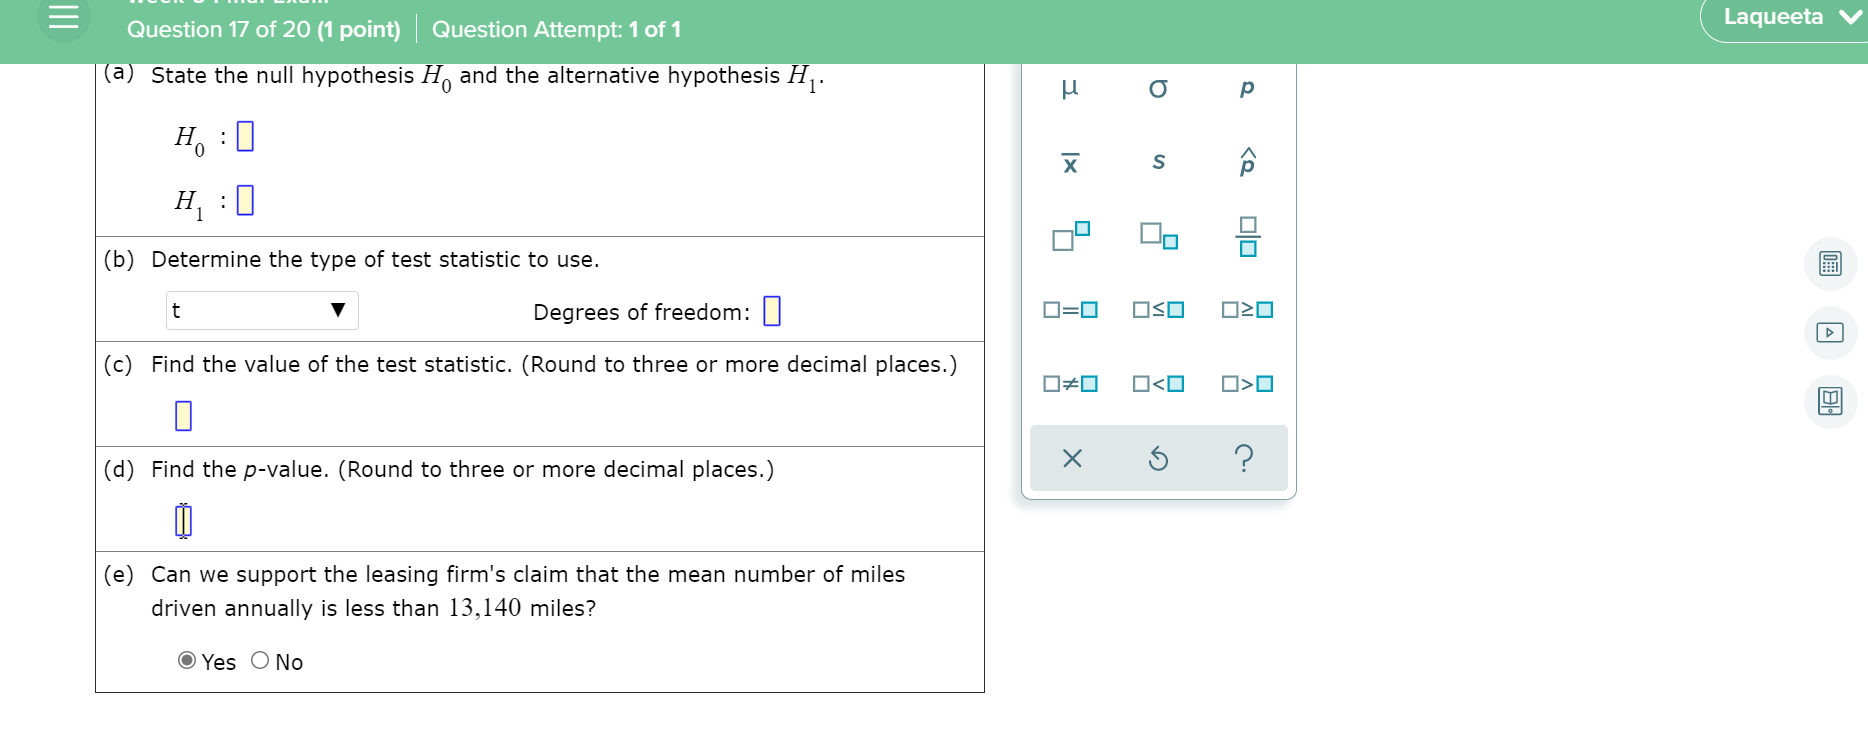Open the calculator tool
The image size is (1868, 736).
point(1830,264)
